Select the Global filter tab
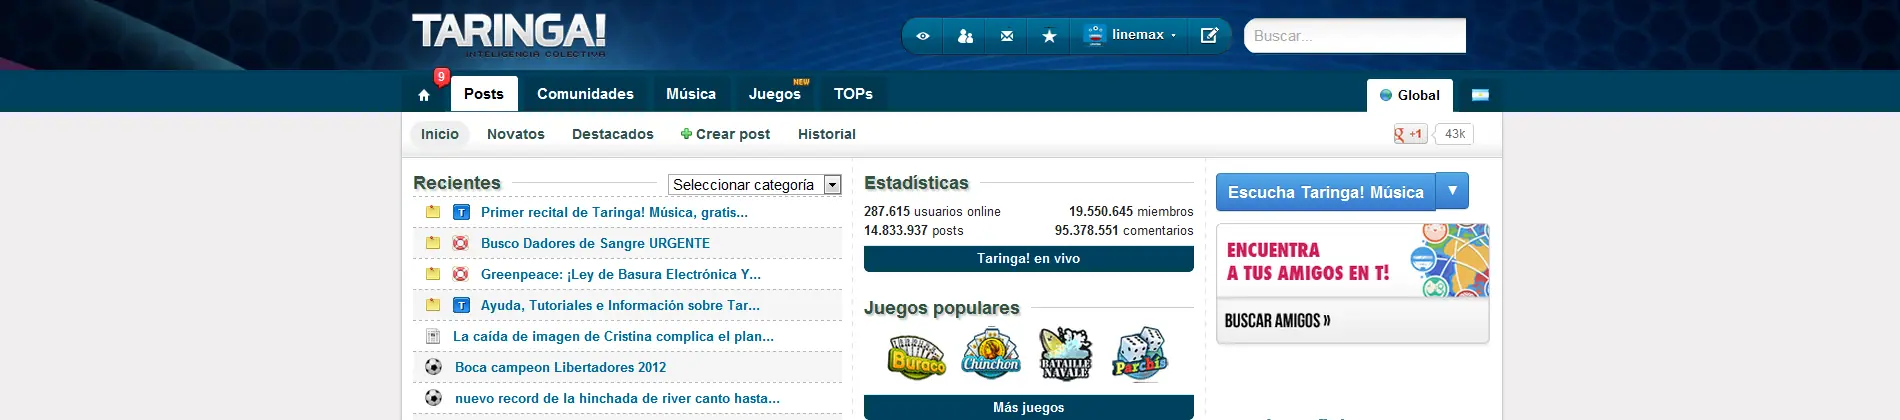1900x420 pixels. (1410, 95)
